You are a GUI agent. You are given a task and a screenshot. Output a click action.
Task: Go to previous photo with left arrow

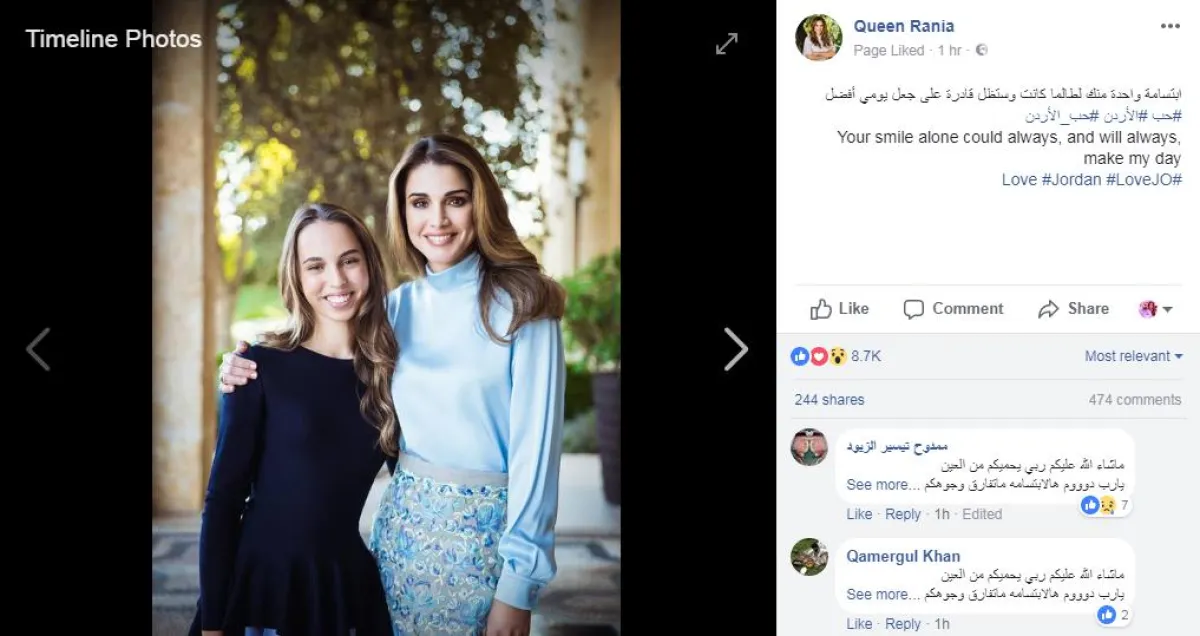[x=38, y=349]
